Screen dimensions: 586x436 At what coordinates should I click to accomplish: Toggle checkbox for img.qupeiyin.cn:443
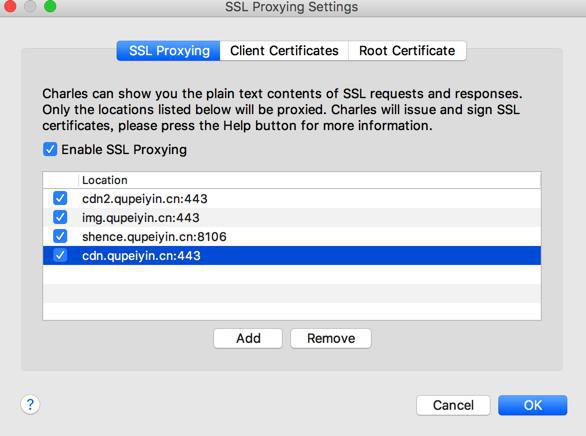(x=60, y=217)
